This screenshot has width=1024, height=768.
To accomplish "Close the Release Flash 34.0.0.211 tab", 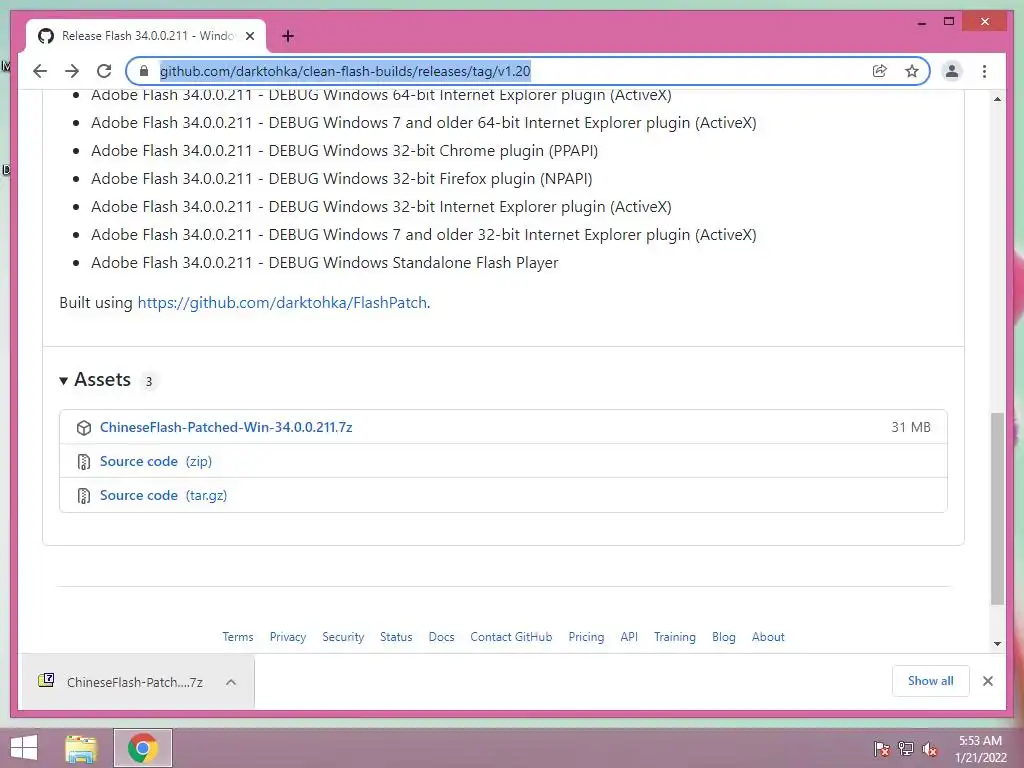I will (249, 36).
